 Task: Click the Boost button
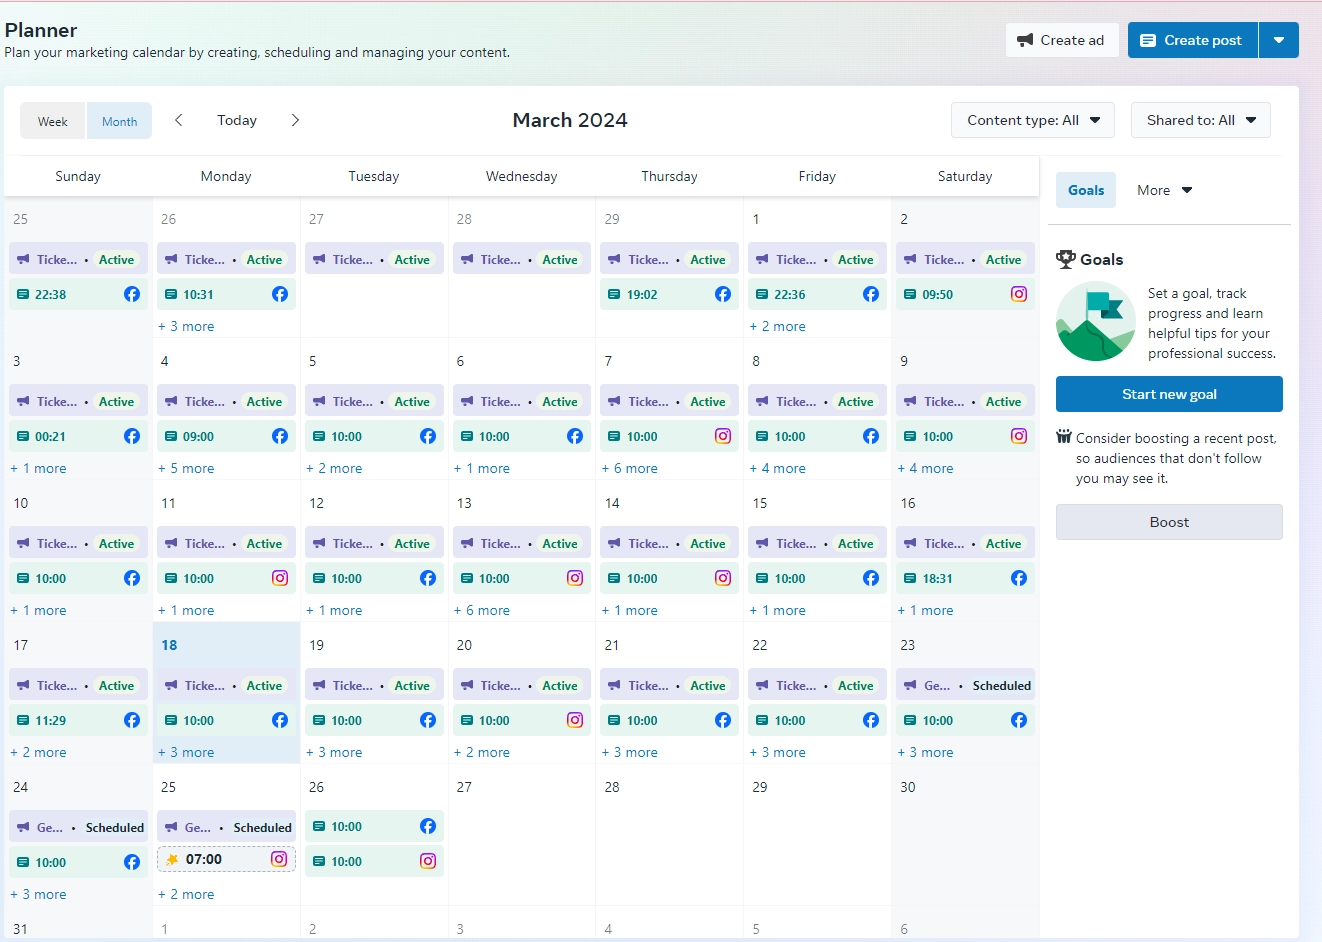tap(1169, 522)
